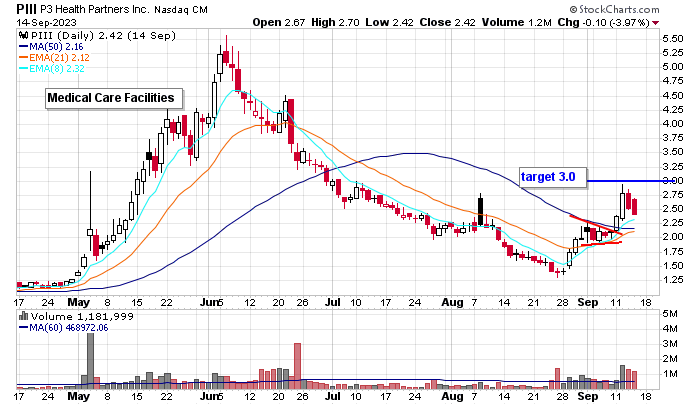Screen dimensions: 700x405
Task: Click the Nasdaq CM exchange label
Action: 181,9
